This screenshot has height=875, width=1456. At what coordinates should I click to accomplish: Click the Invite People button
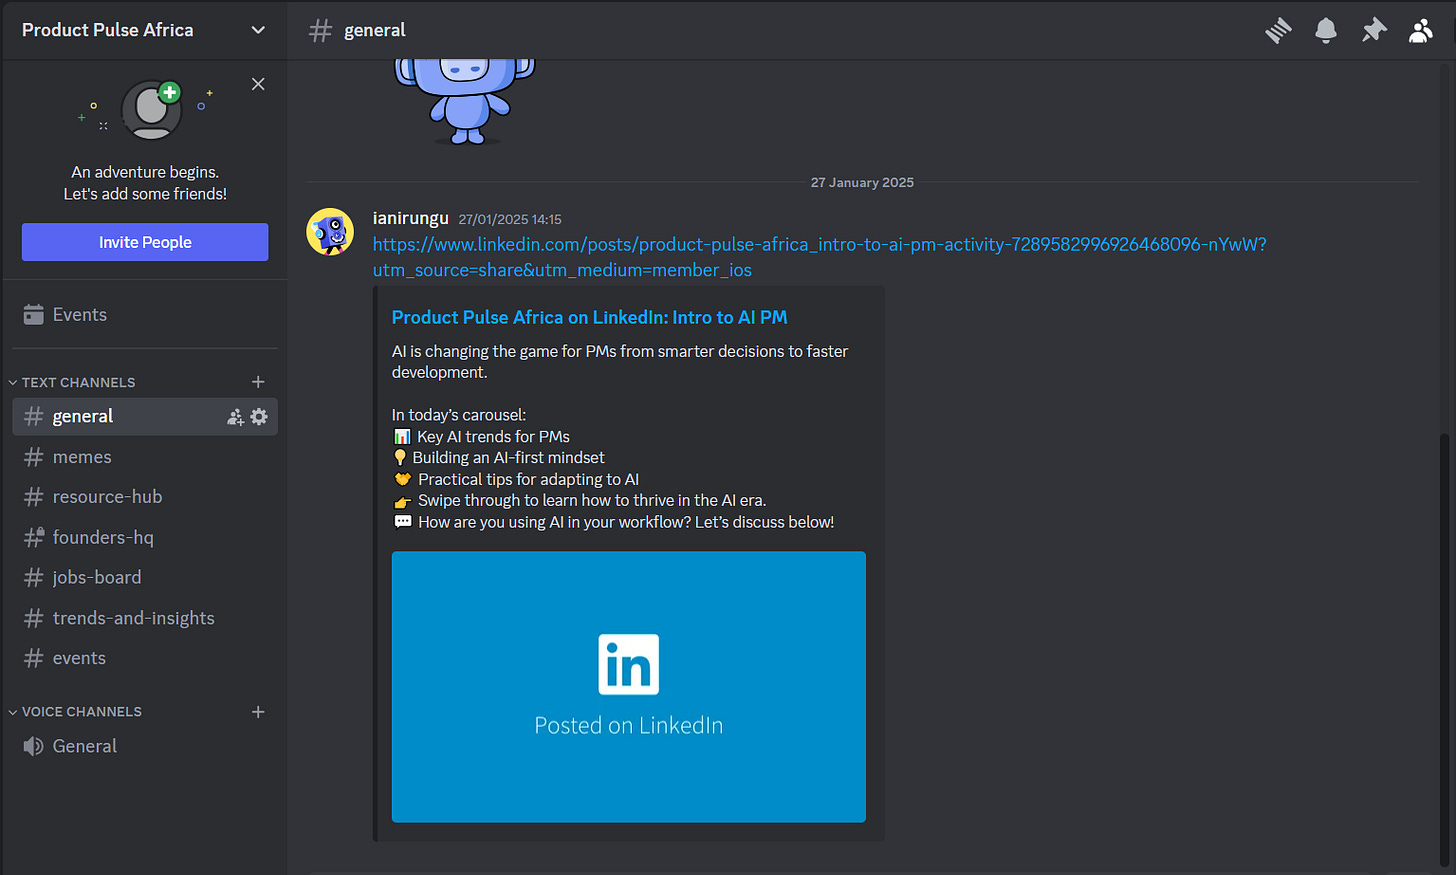(x=145, y=242)
